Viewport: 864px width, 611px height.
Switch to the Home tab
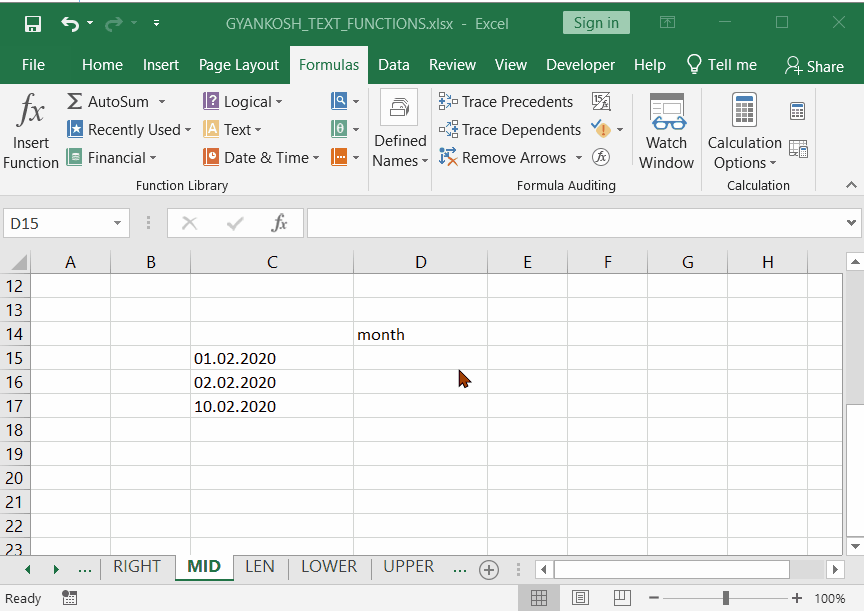click(x=102, y=65)
